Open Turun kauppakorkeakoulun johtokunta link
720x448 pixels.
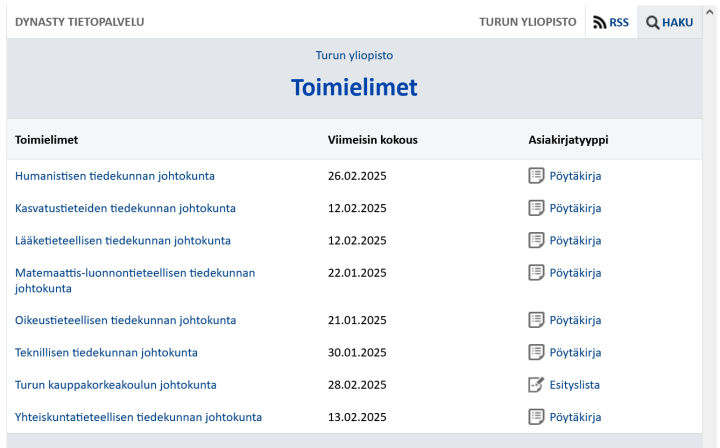[116, 384]
